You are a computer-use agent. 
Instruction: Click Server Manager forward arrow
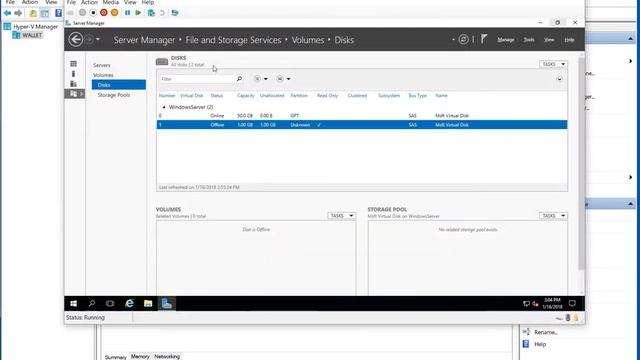(89, 40)
